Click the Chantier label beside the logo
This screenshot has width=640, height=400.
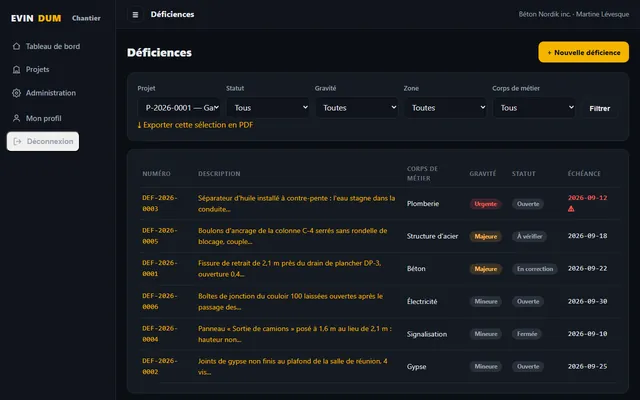click(86, 18)
